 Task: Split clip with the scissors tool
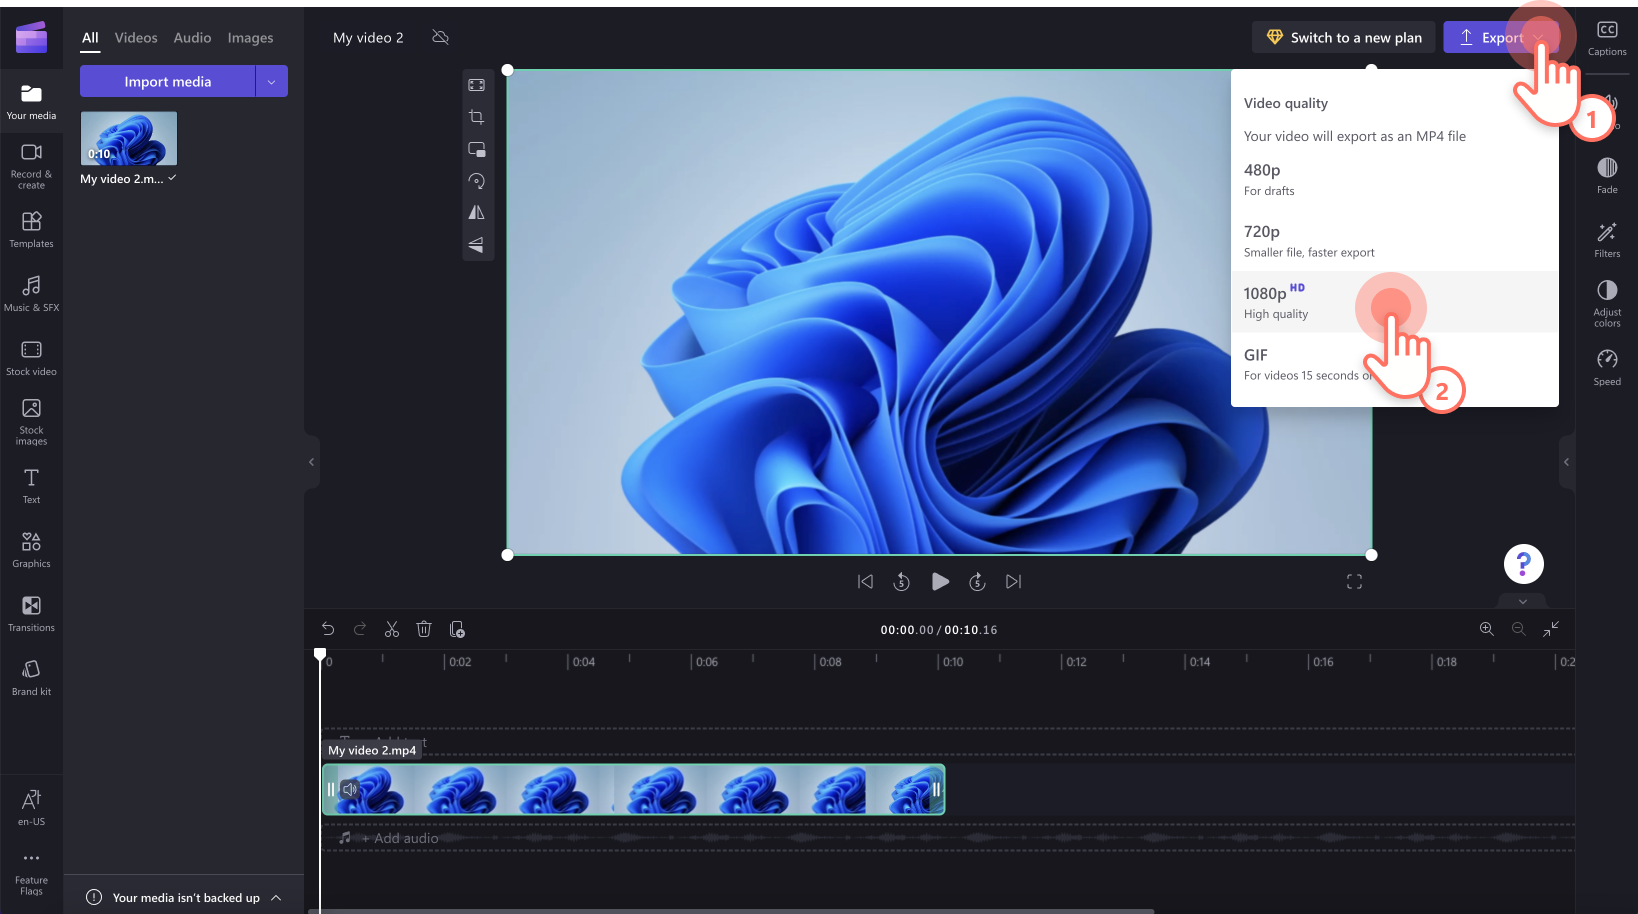coord(392,629)
